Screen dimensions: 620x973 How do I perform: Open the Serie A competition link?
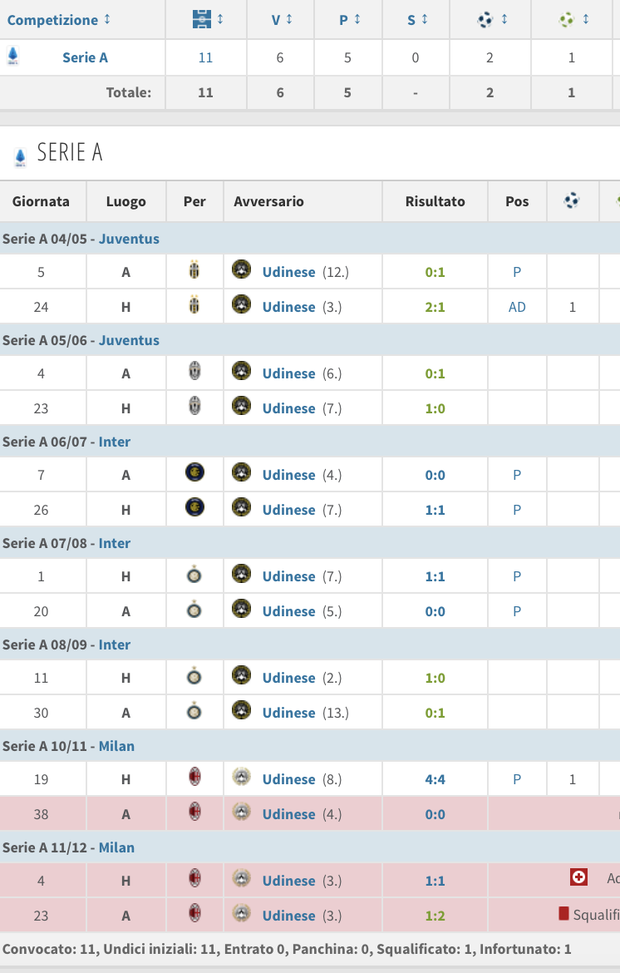click(x=84, y=57)
